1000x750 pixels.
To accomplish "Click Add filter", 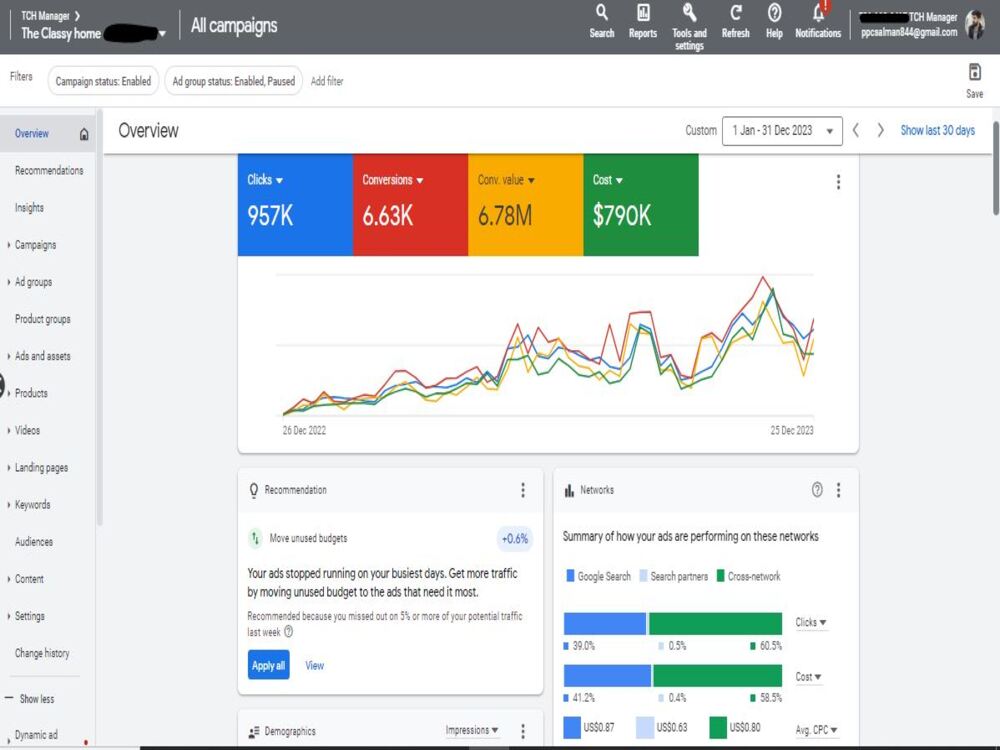I will coord(327,81).
